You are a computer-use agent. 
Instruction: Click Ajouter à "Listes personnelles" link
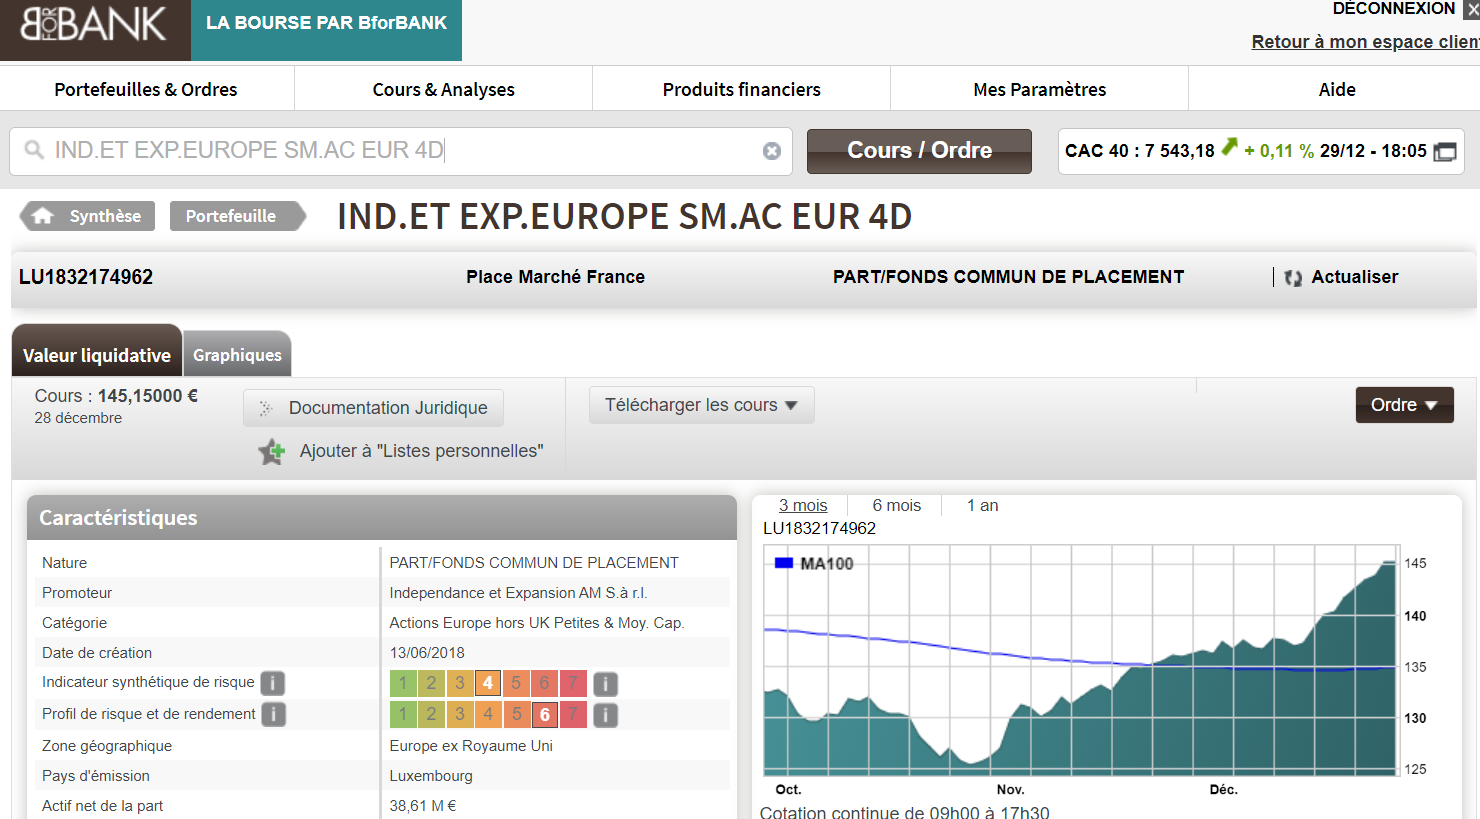coord(422,452)
